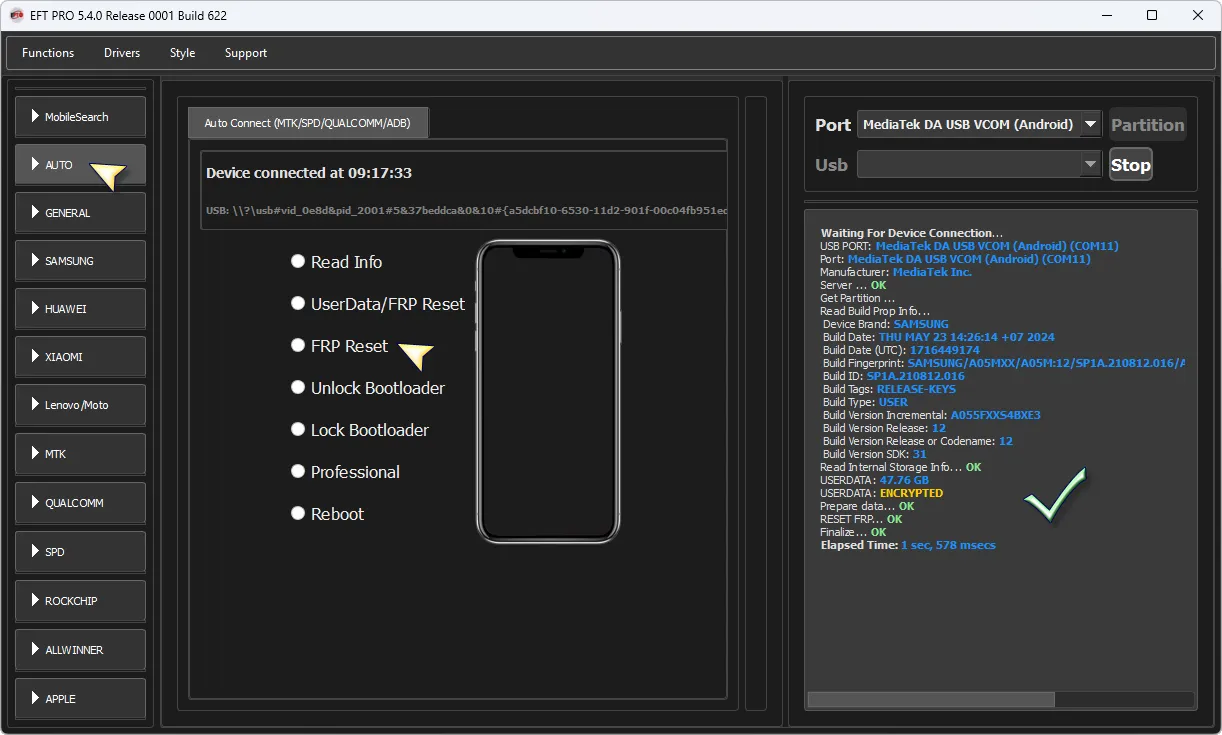
Task: Click the Stop button
Action: pos(1130,165)
